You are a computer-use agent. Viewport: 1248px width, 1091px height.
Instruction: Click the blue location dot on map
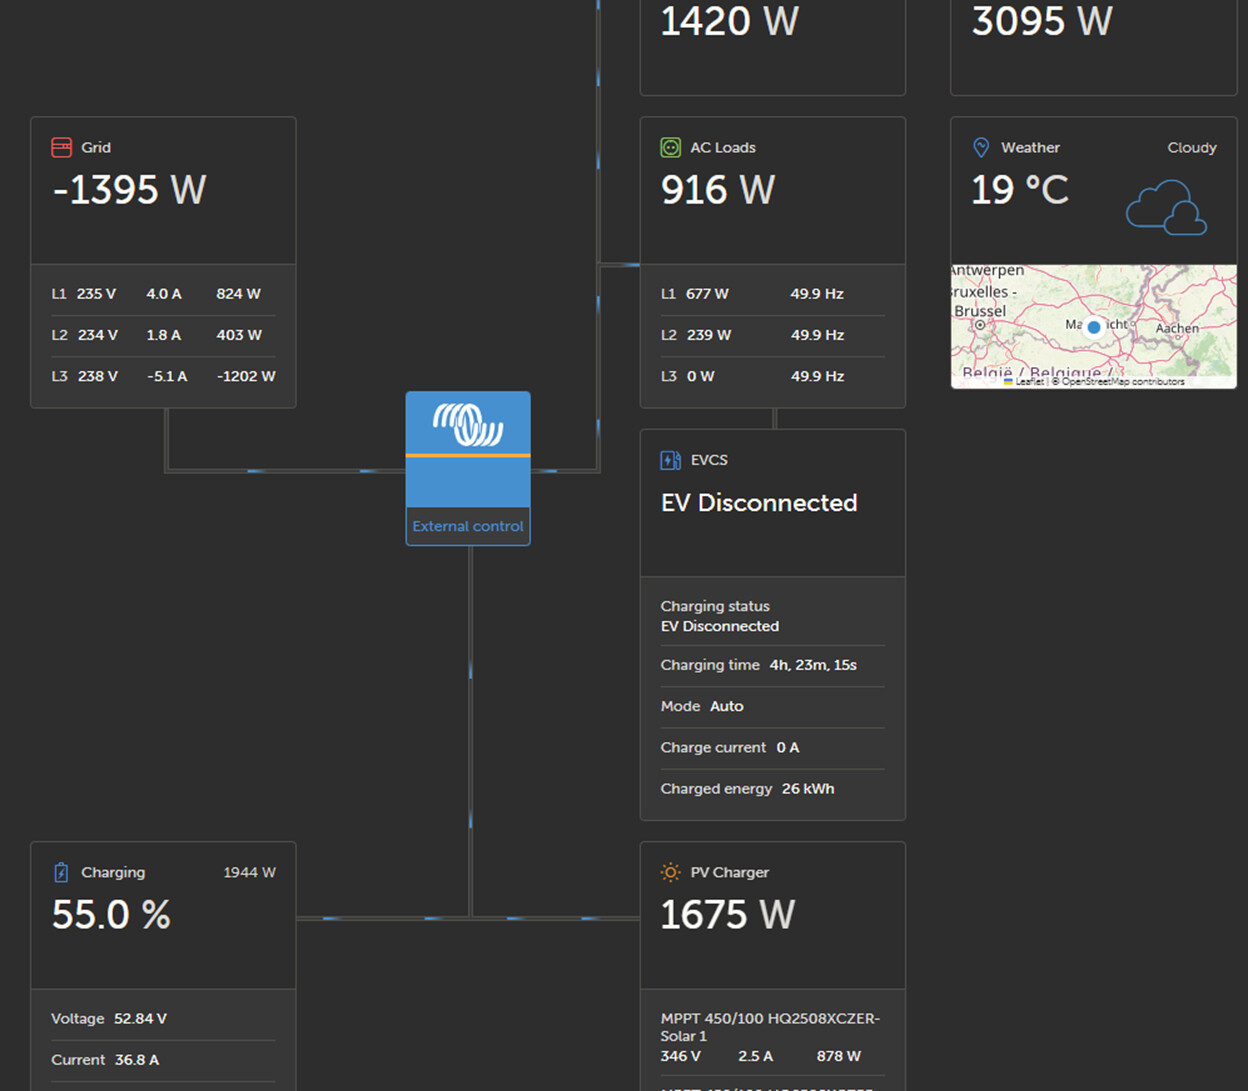pos(1094,327)
